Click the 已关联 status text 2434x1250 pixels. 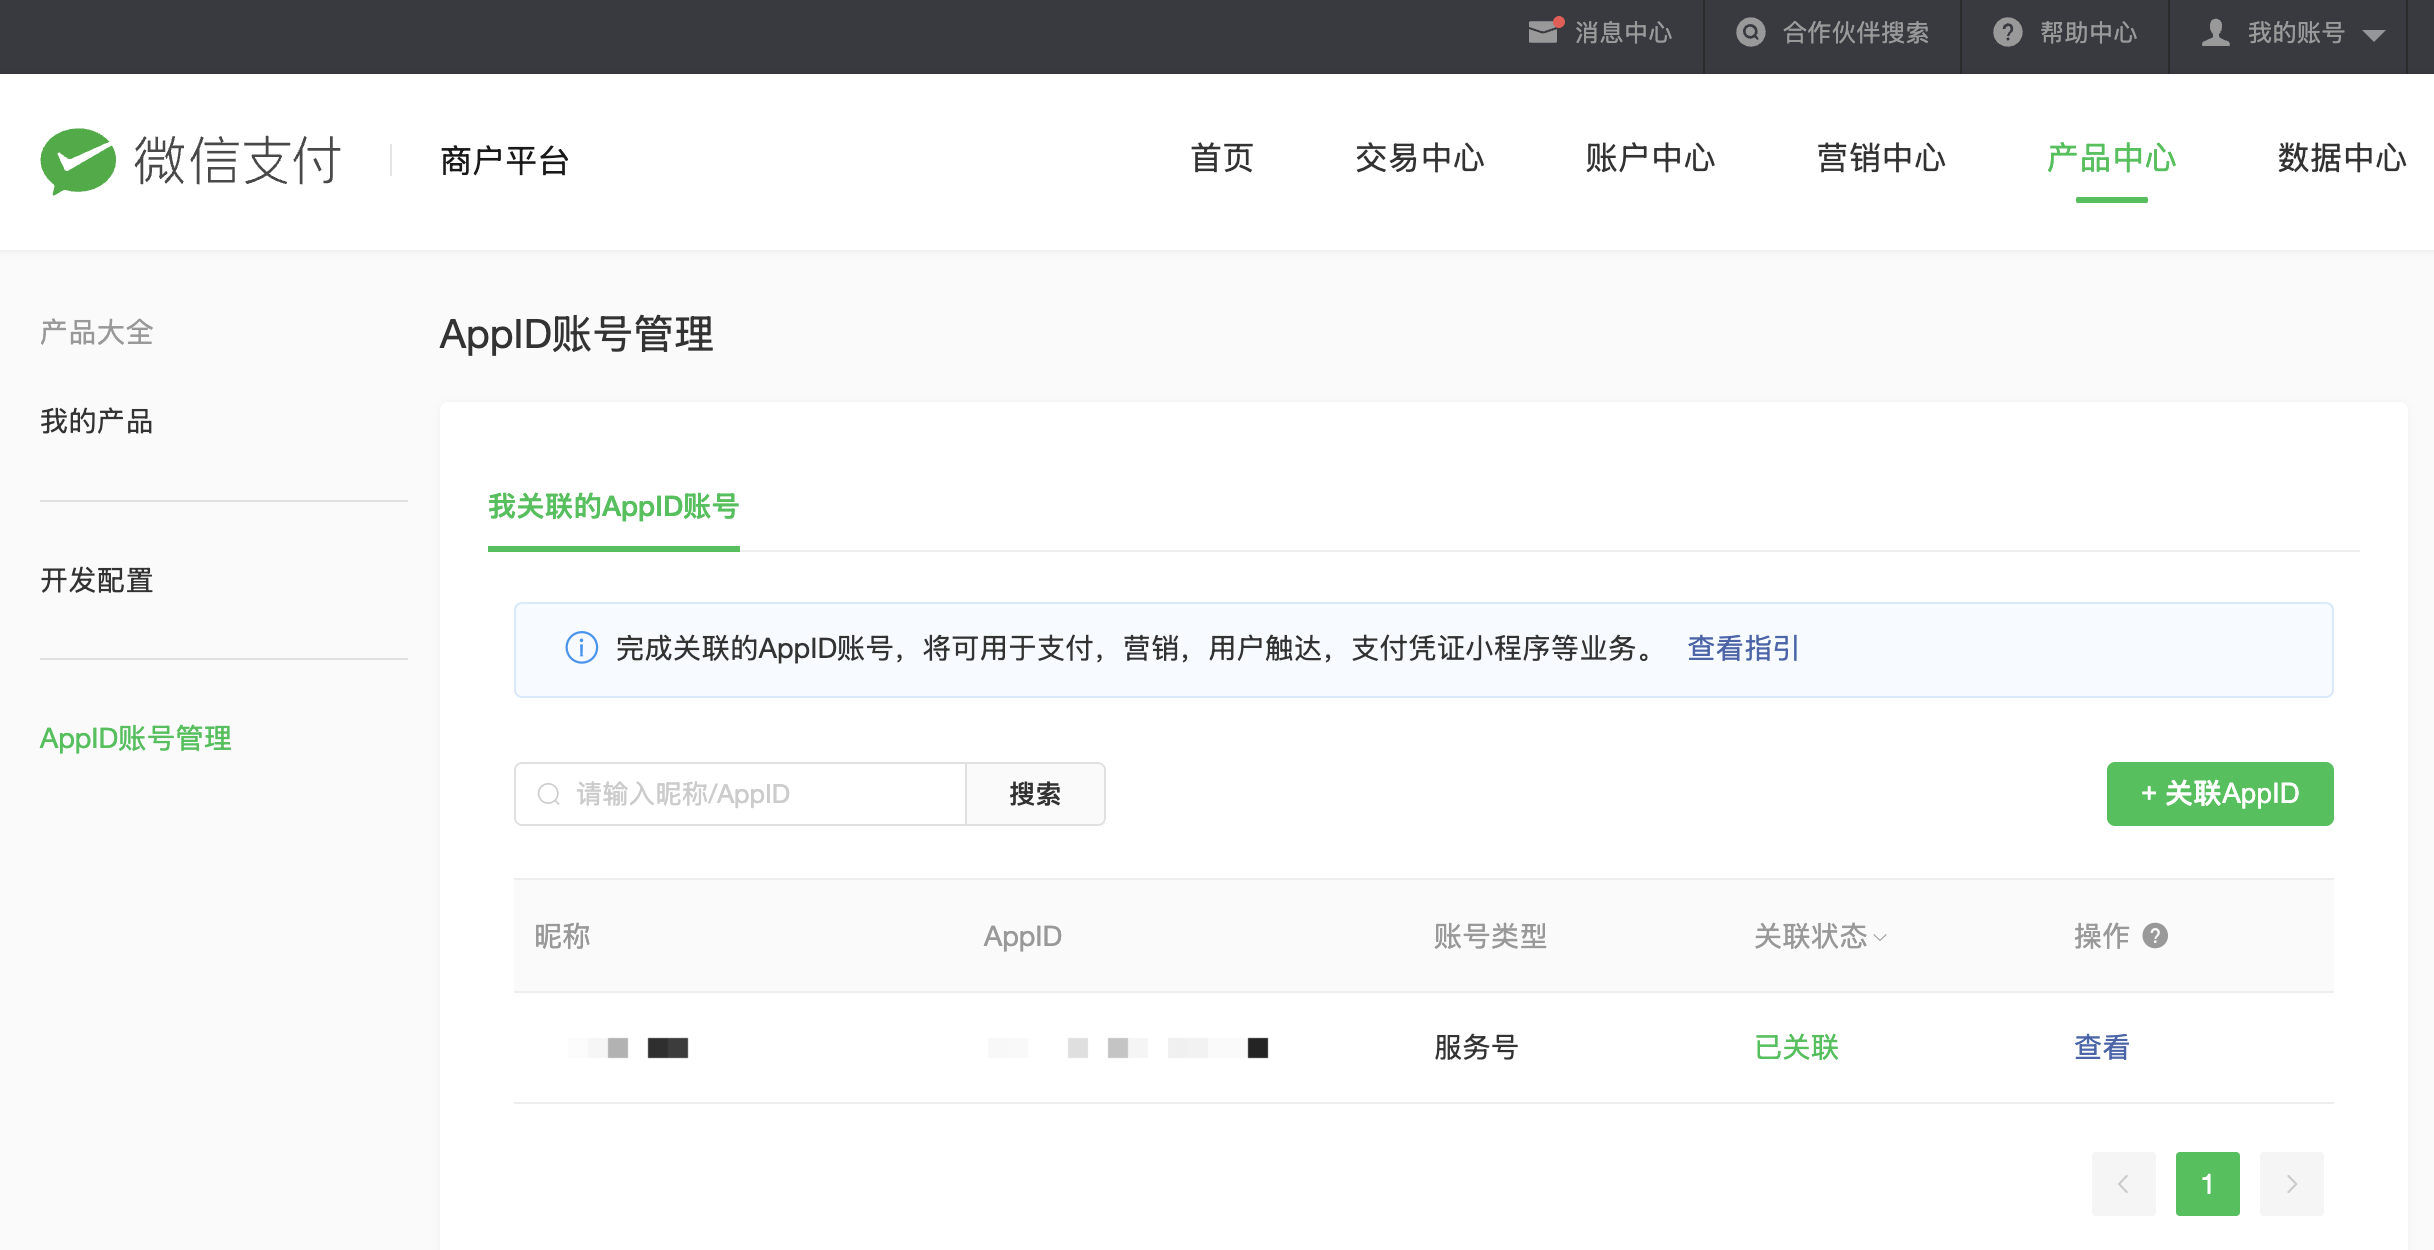coord(1797,1047)
